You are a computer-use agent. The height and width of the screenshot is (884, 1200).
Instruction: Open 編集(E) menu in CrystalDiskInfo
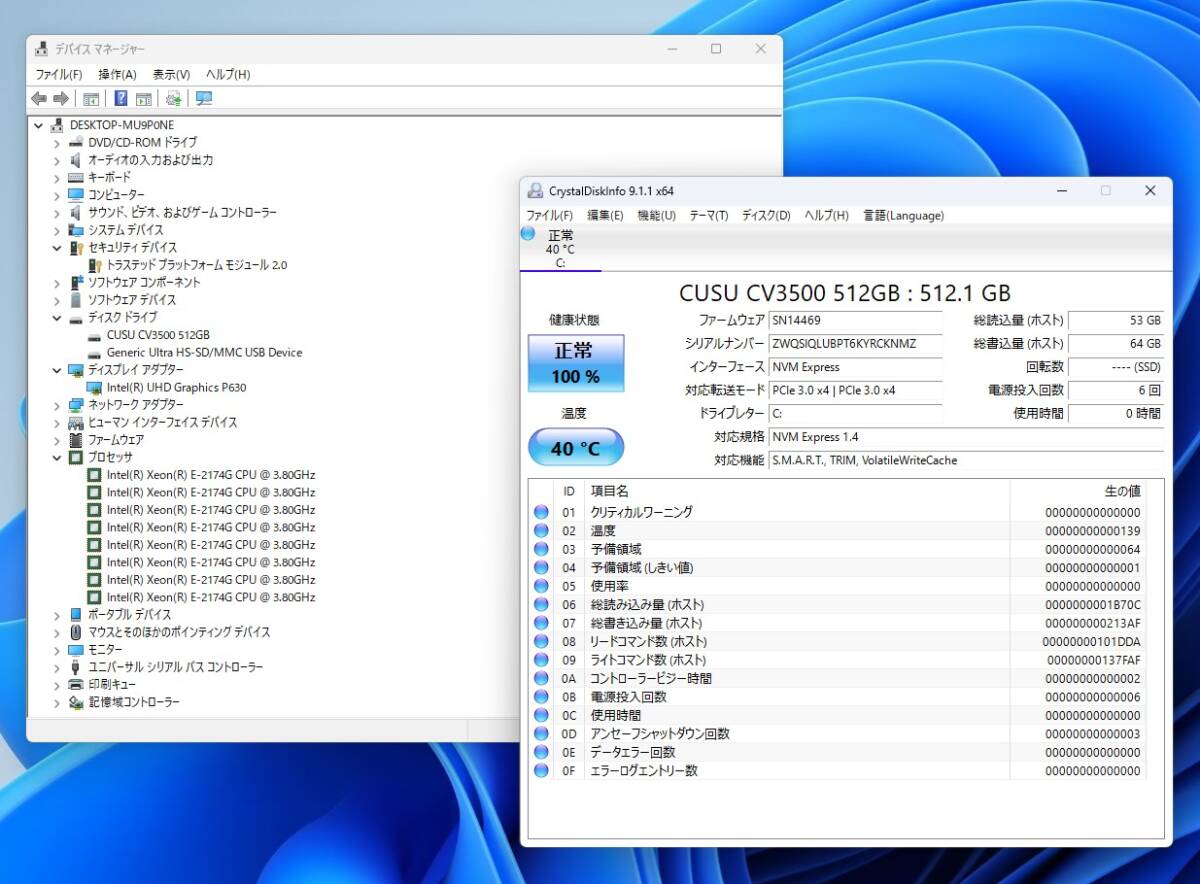pyautogui.click(x=605, y=215)
